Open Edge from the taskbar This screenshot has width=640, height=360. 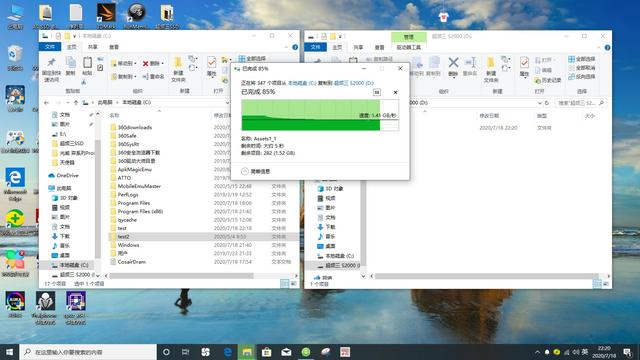coord(227,352)
